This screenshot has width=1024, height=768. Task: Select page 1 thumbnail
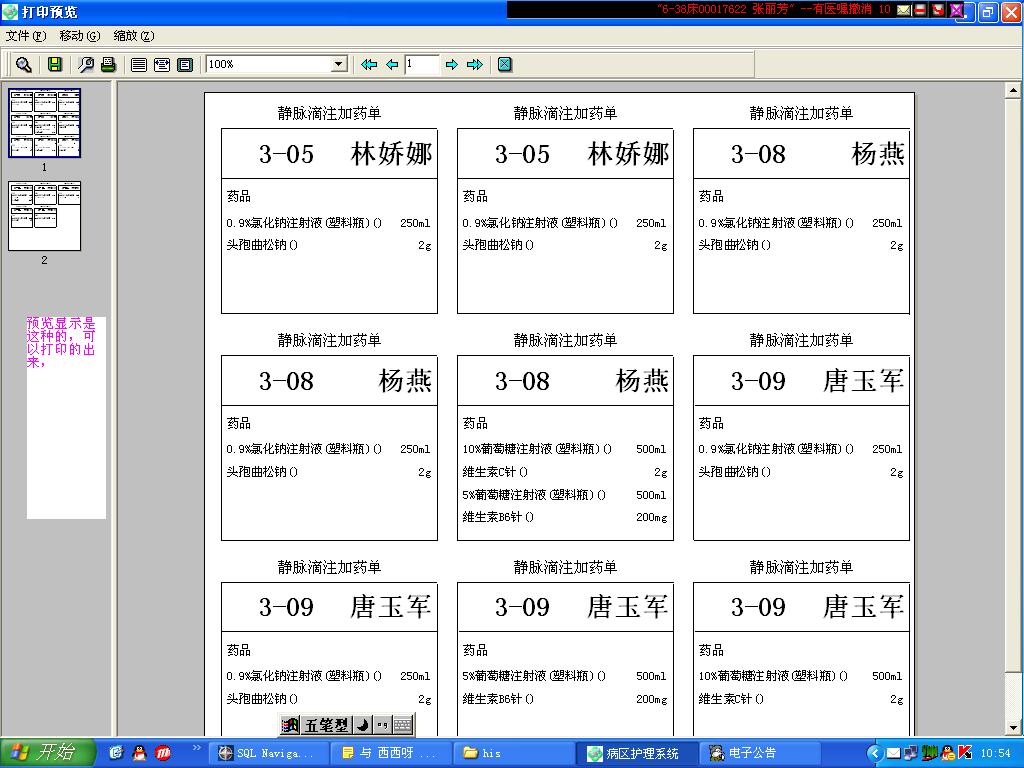[x=44, y=123]
